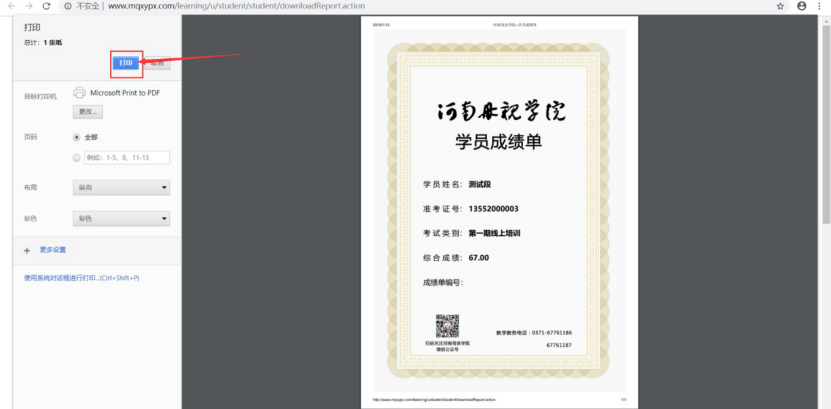The image size is (831, 409).
Task: Click the 学员成绩单 title in preview
Action: pos(499,142)
